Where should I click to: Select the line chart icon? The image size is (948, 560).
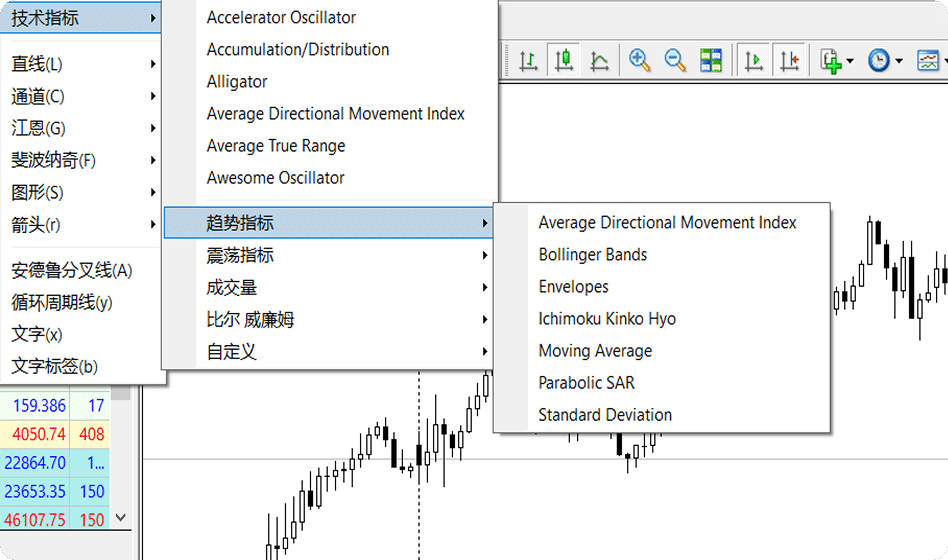pyautogui.click(x=599, y=61)
